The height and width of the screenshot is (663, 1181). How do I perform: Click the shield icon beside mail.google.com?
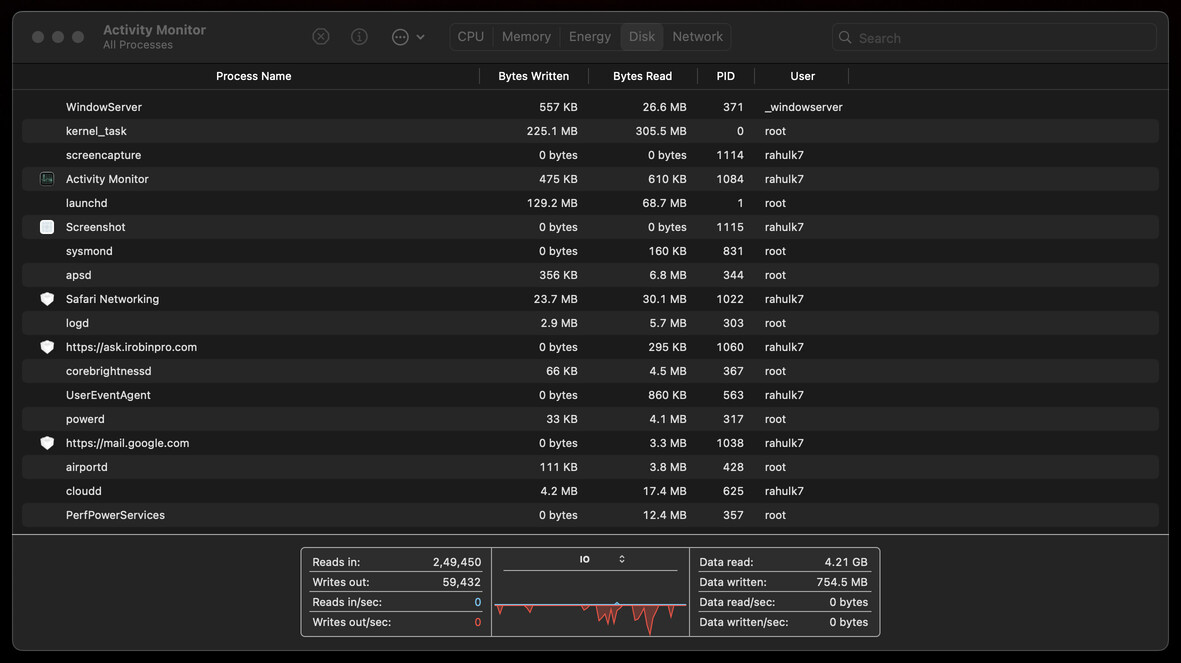coord(47,443)
